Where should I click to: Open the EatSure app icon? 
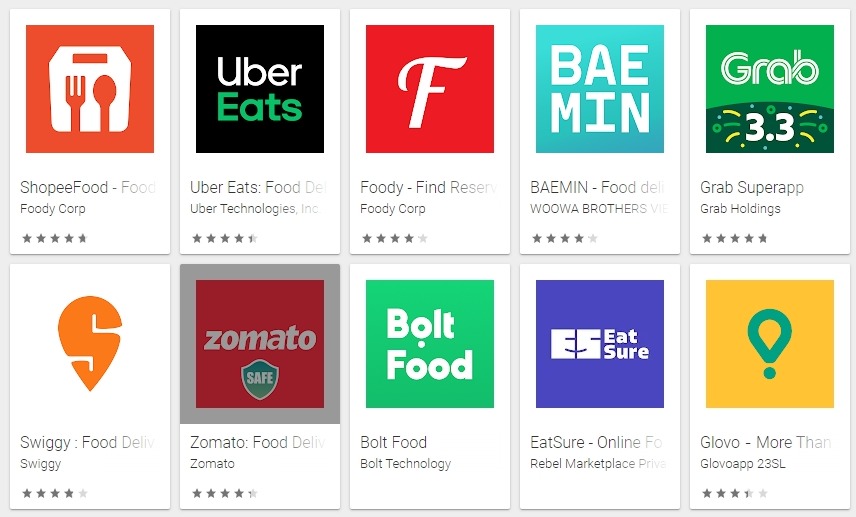coord(600,344)
